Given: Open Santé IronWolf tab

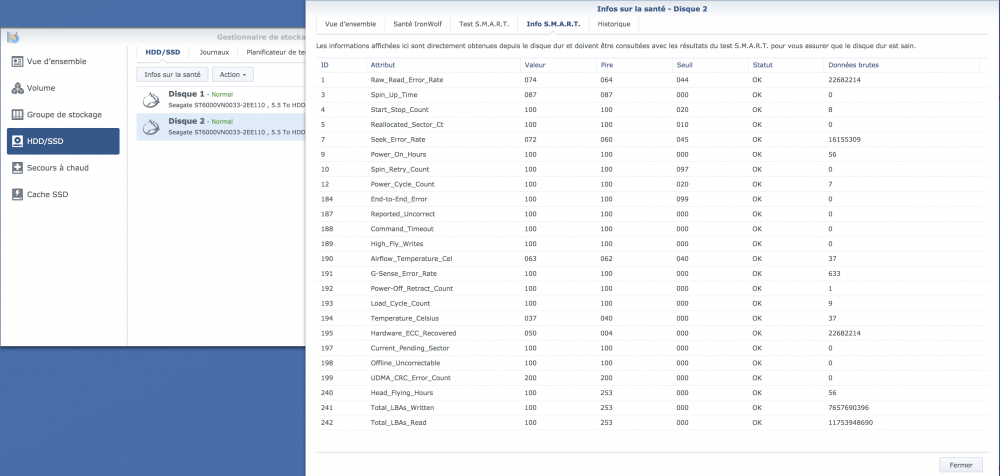Looking at the screenshot, I should [x=417, y=24].
